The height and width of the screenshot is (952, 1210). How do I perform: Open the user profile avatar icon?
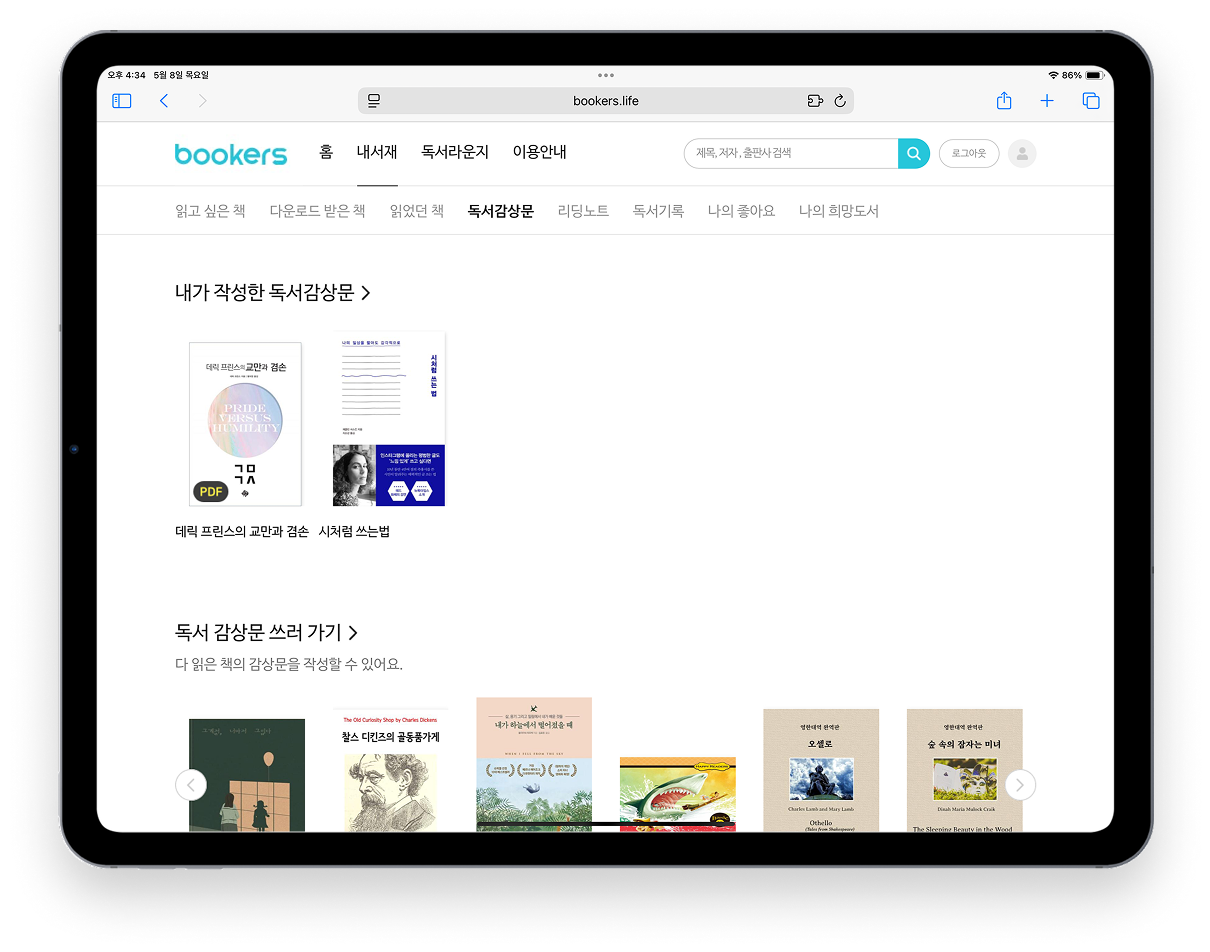coord(1022,153)
